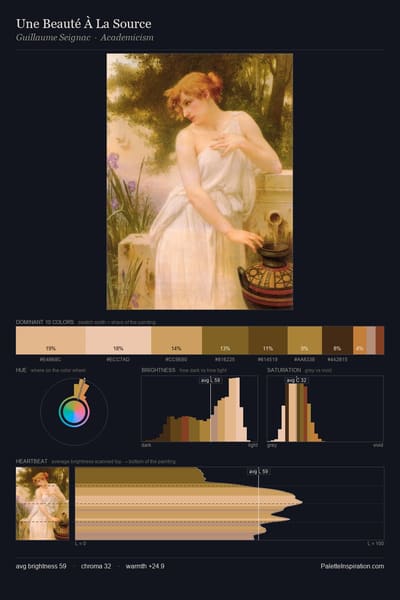Screen dimensions: 400x600
Task: Click the 'dark' axis label under brightness
Action: pyautogui.click(x=146, y=445)
